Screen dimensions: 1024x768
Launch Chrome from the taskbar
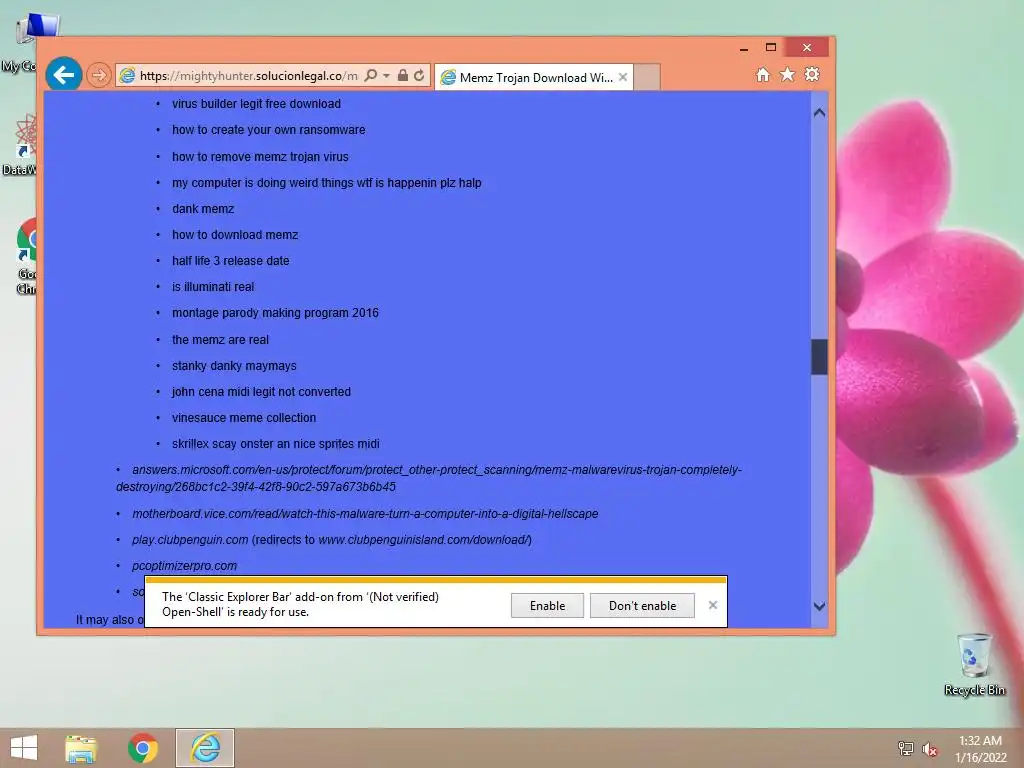142,748
